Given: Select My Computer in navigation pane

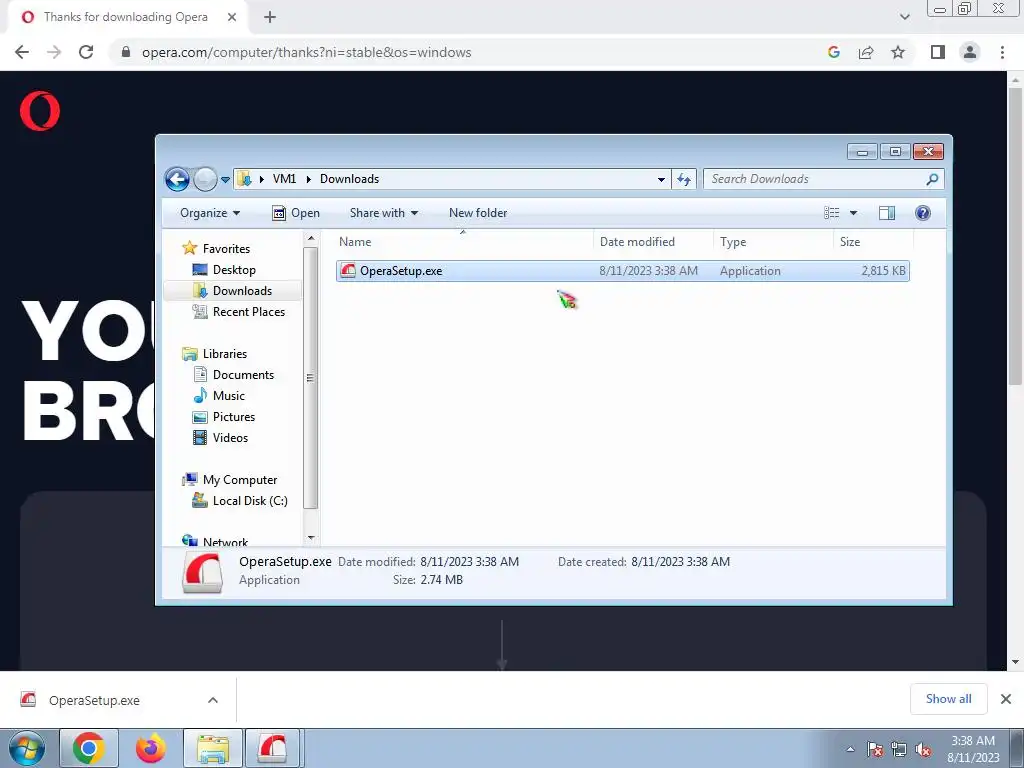Looking at the screenshot, I should pos(240,480).
